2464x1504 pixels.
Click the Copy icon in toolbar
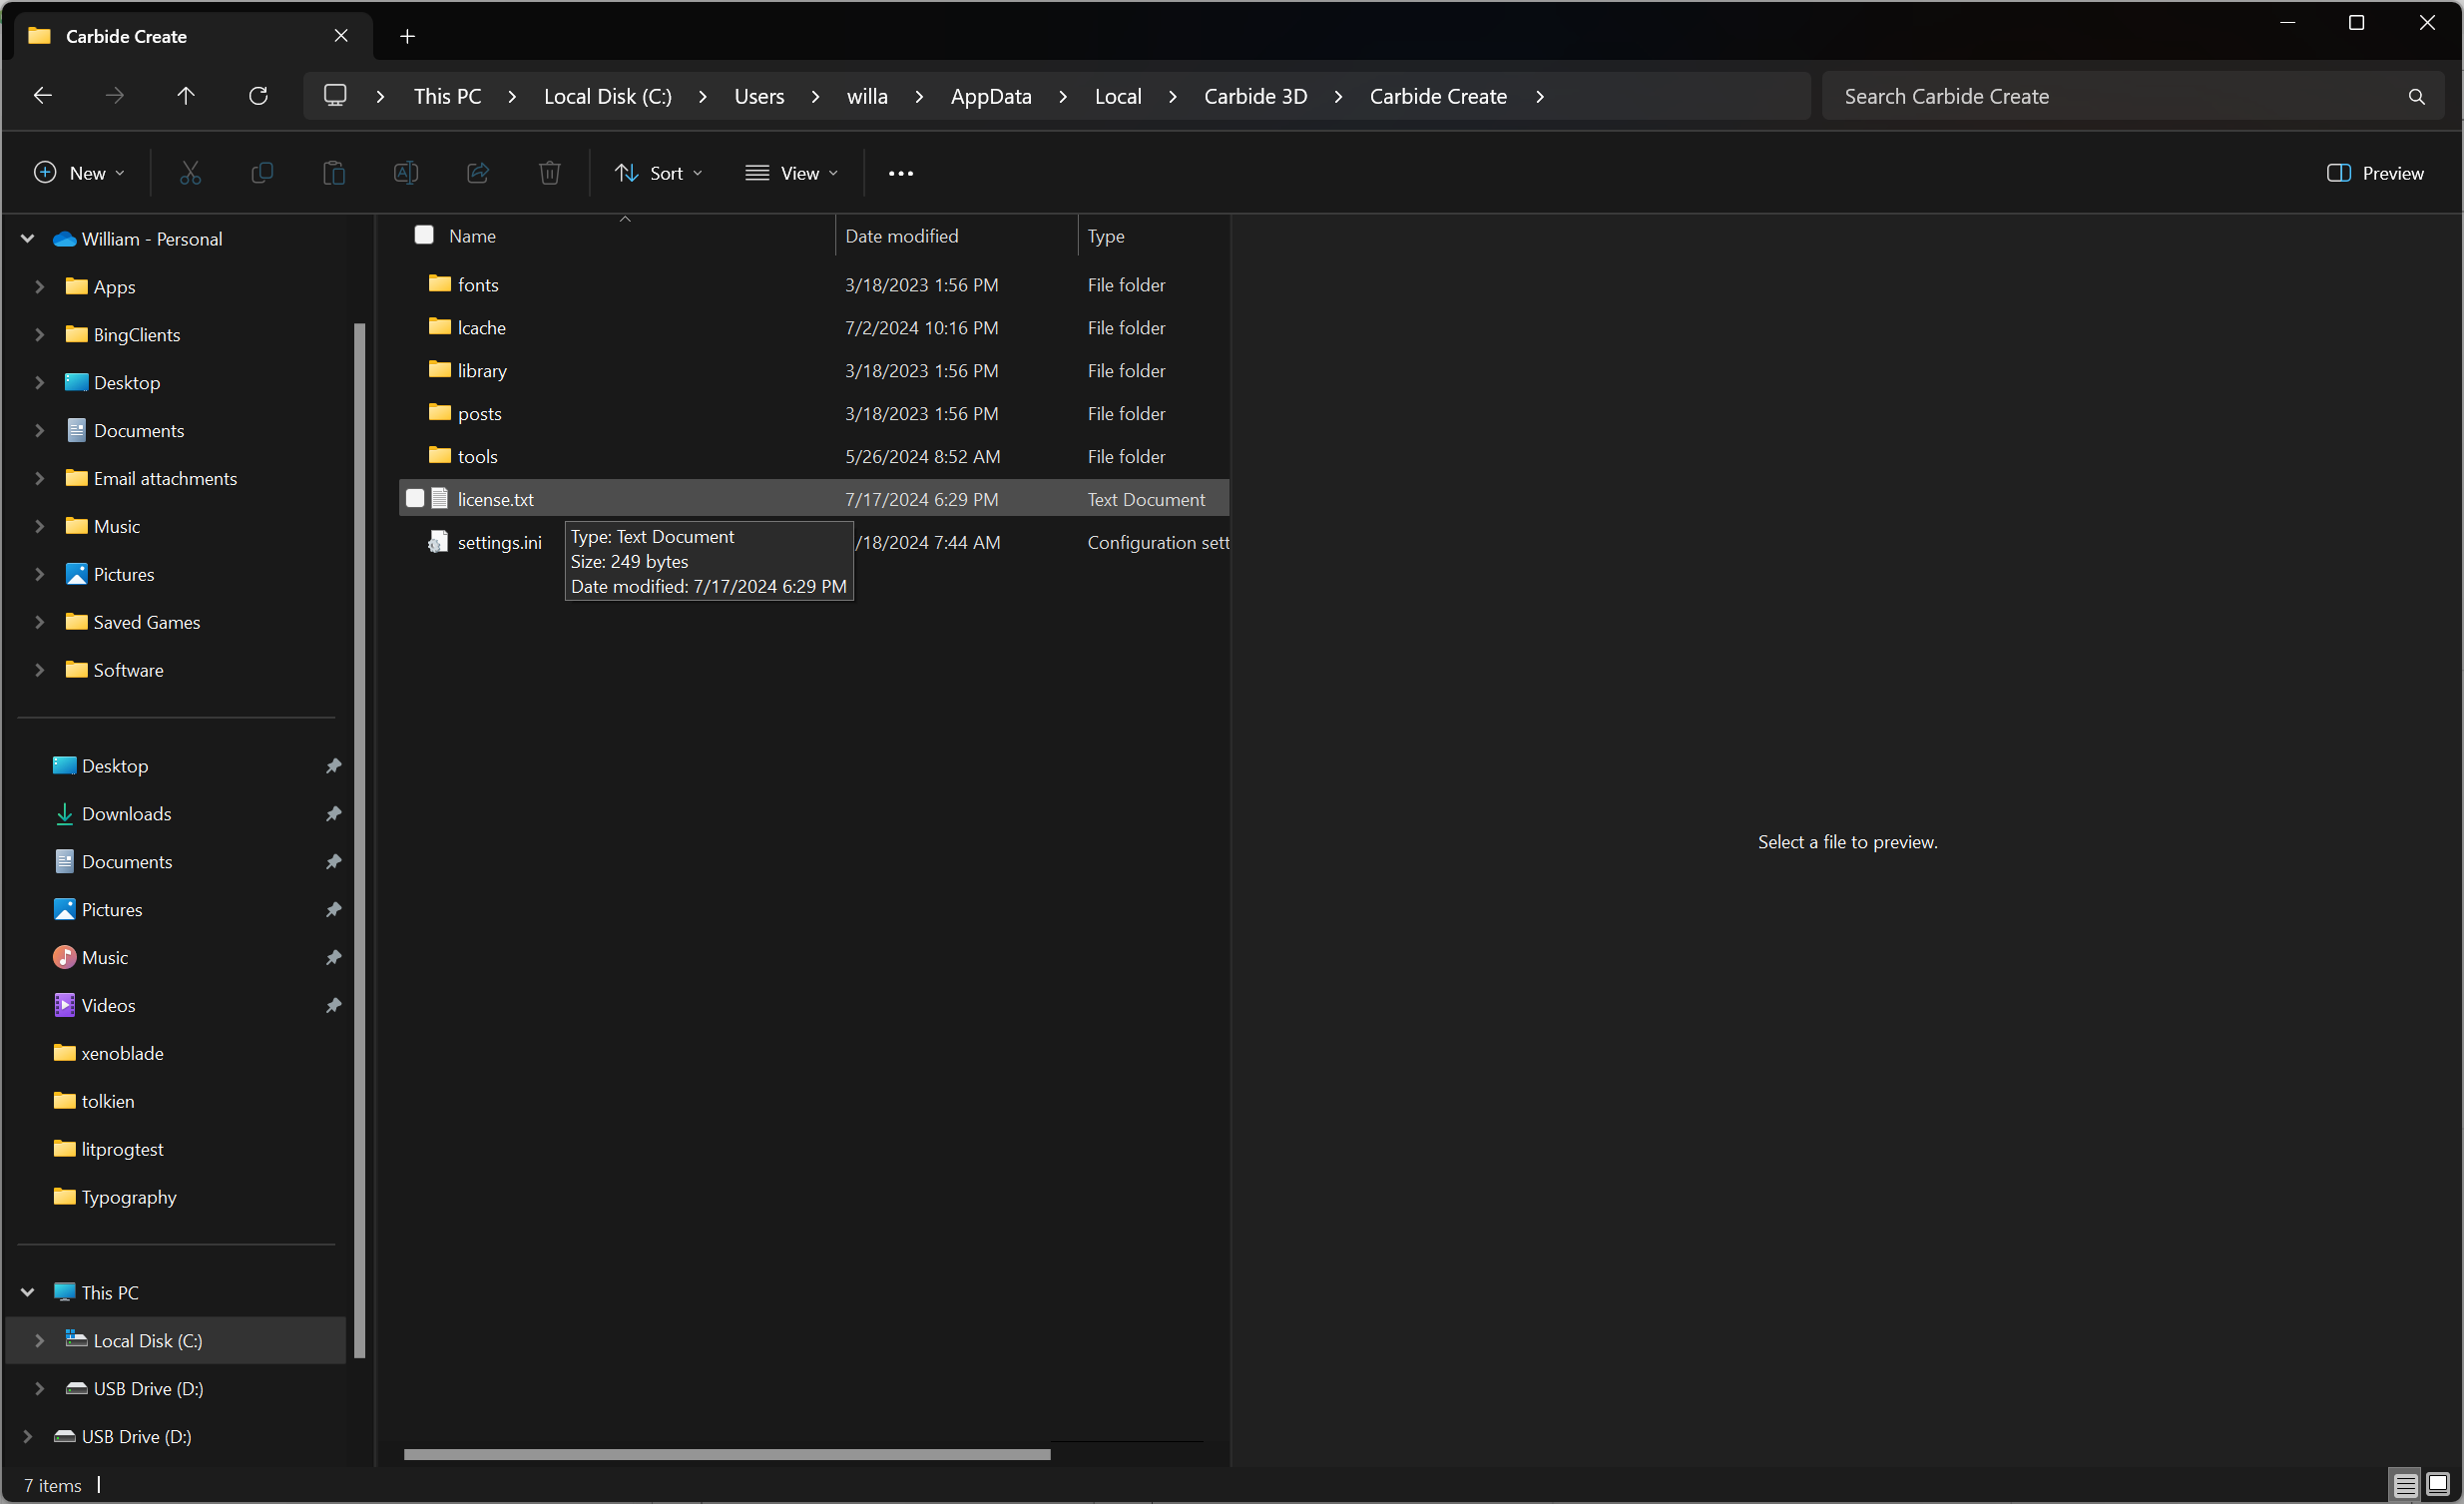click(262, 173)
